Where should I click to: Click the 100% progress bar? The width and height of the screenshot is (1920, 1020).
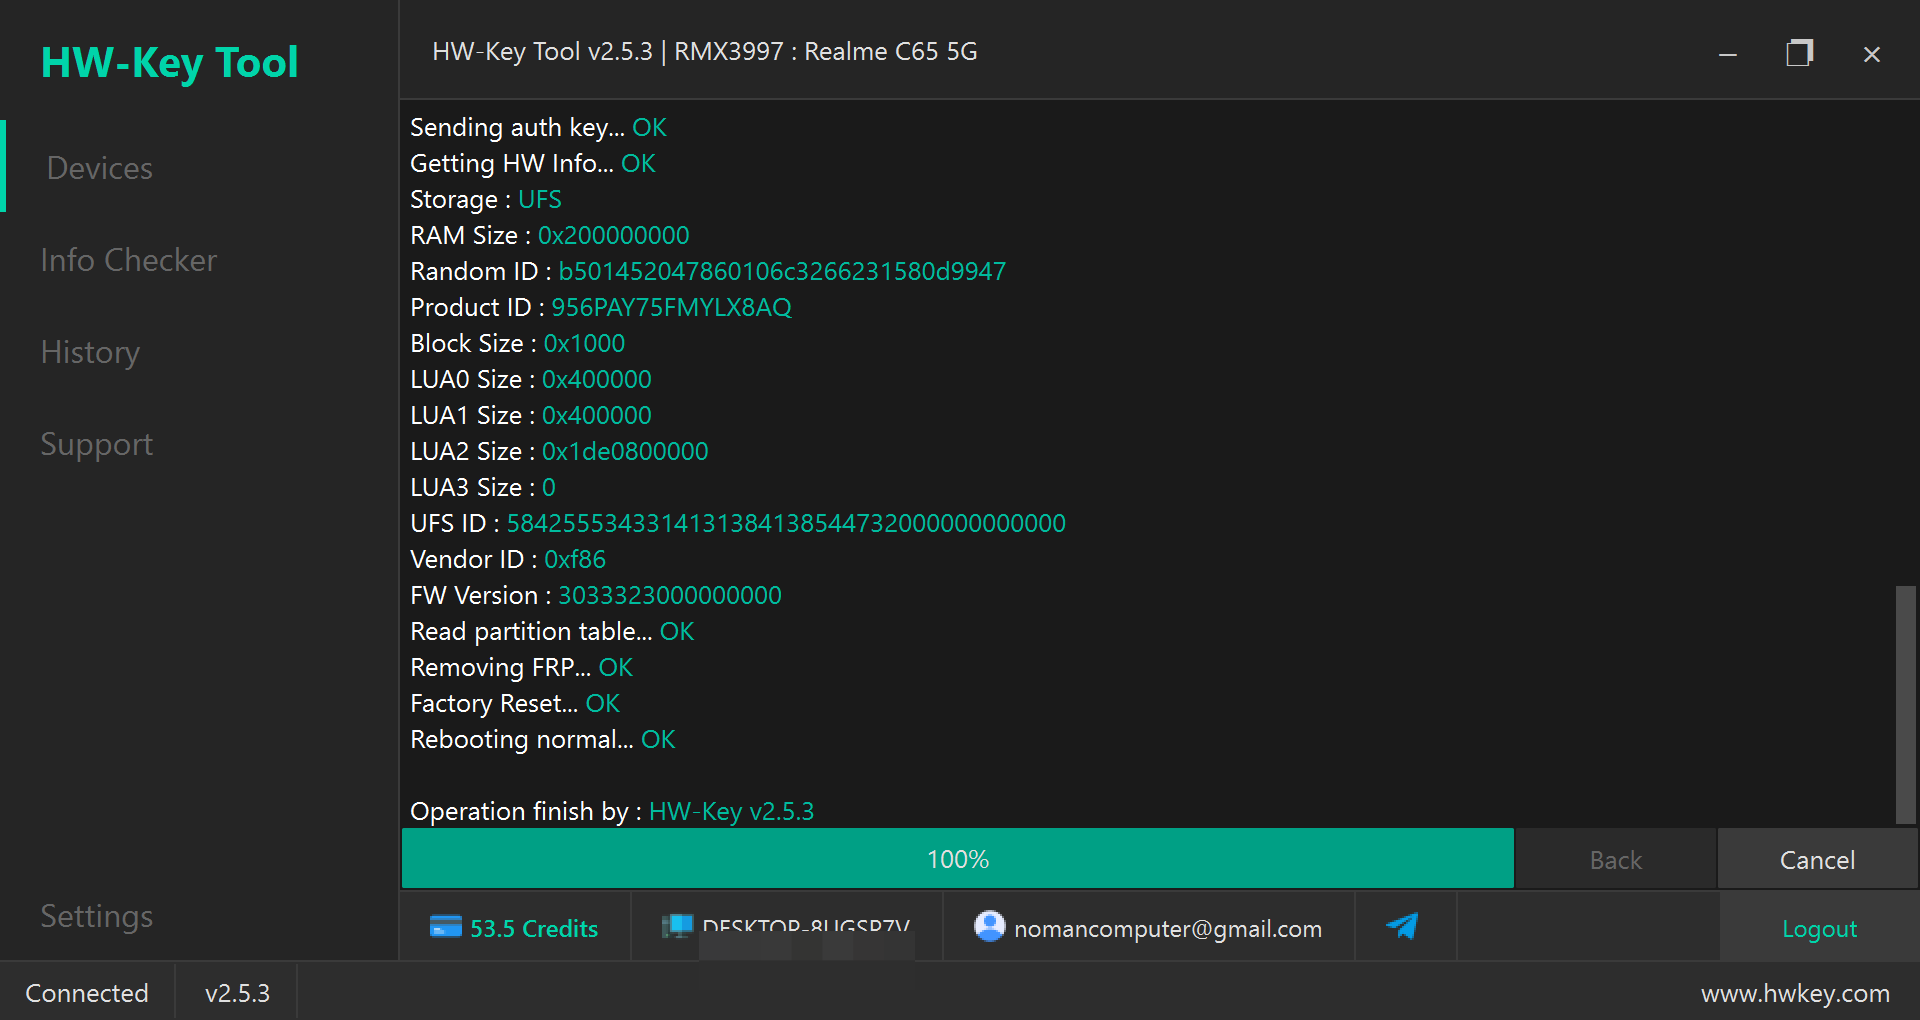pos(957,859)
